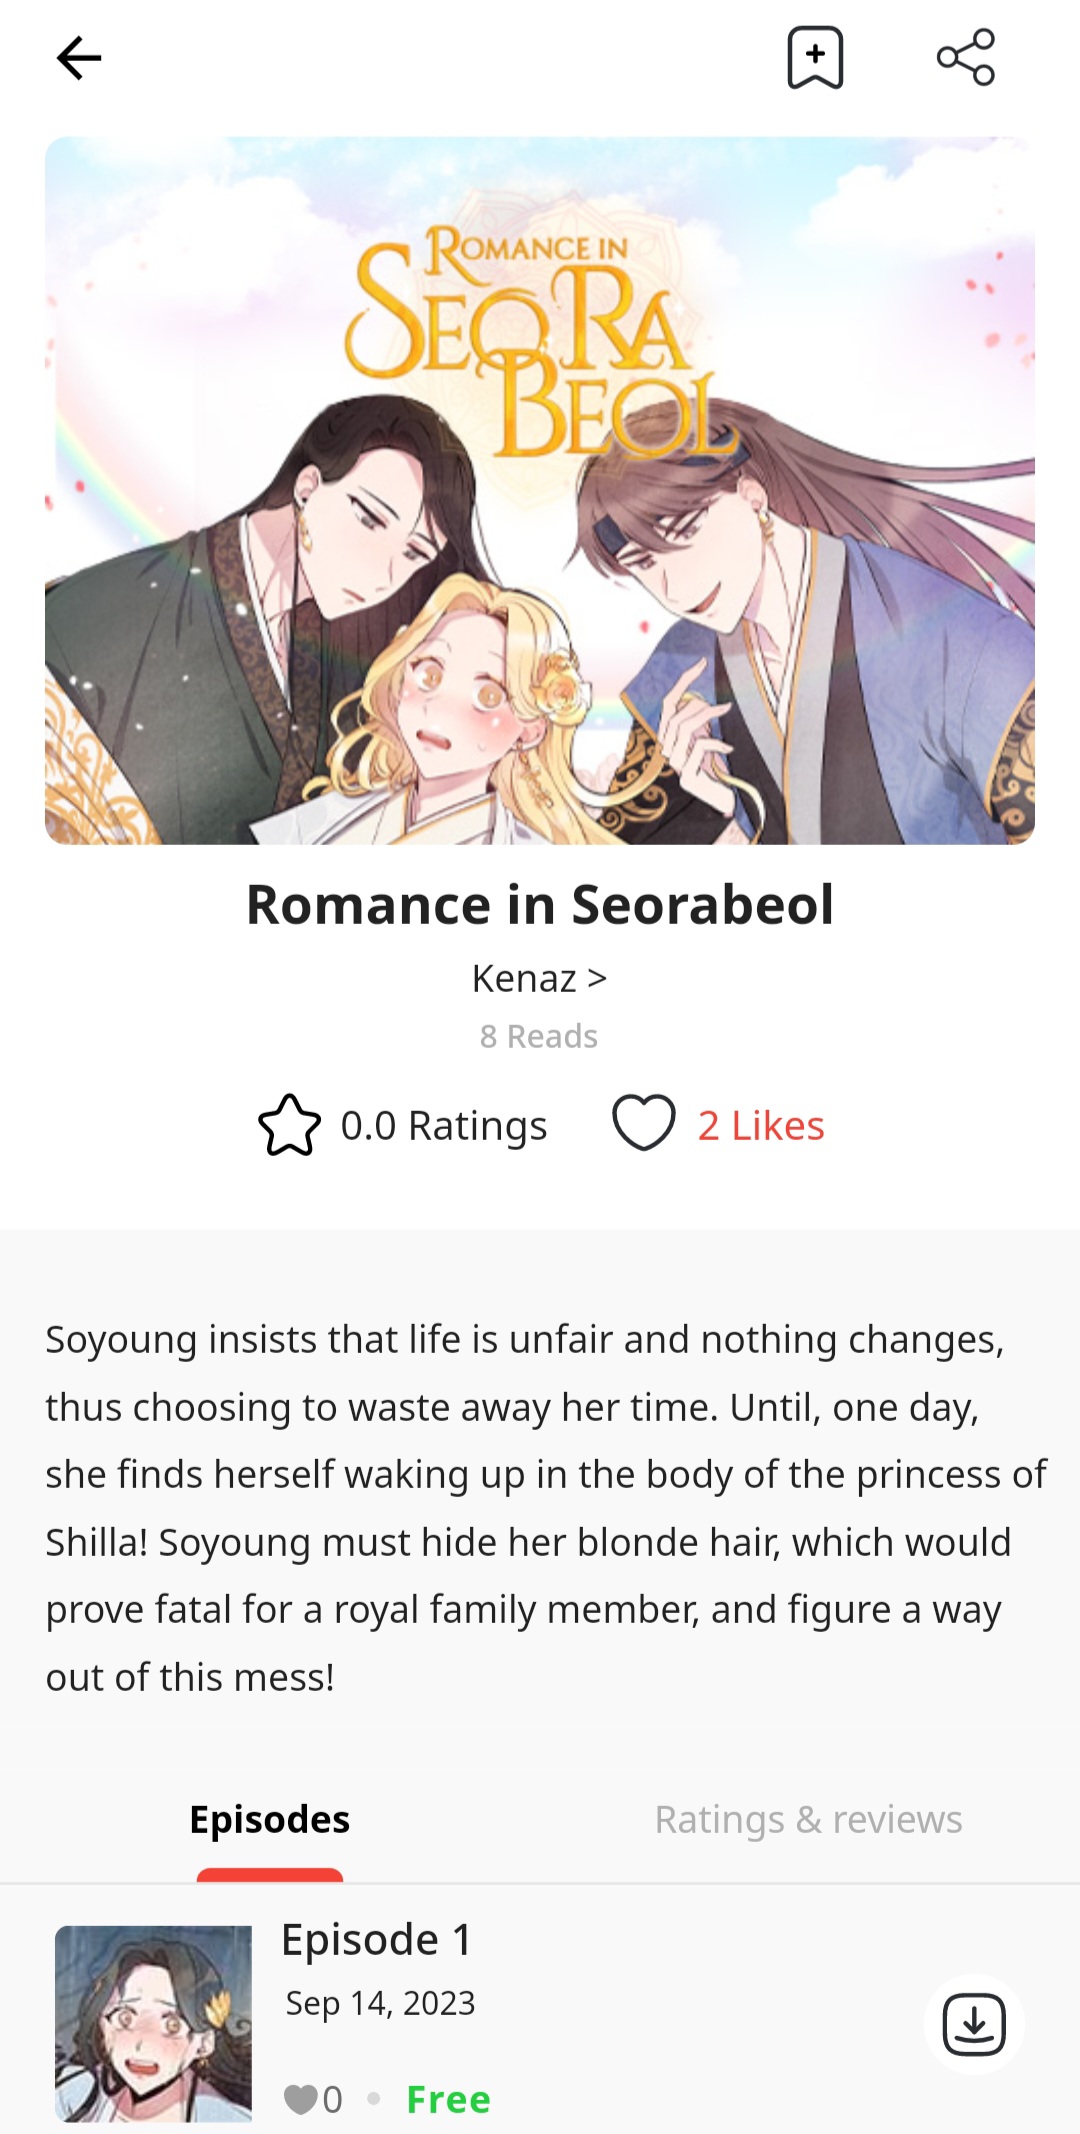This screenshot has width=1080, height=2134.
Task: Tap the Sep 14, 2023 episode date
Action: tap(380, 2003)
